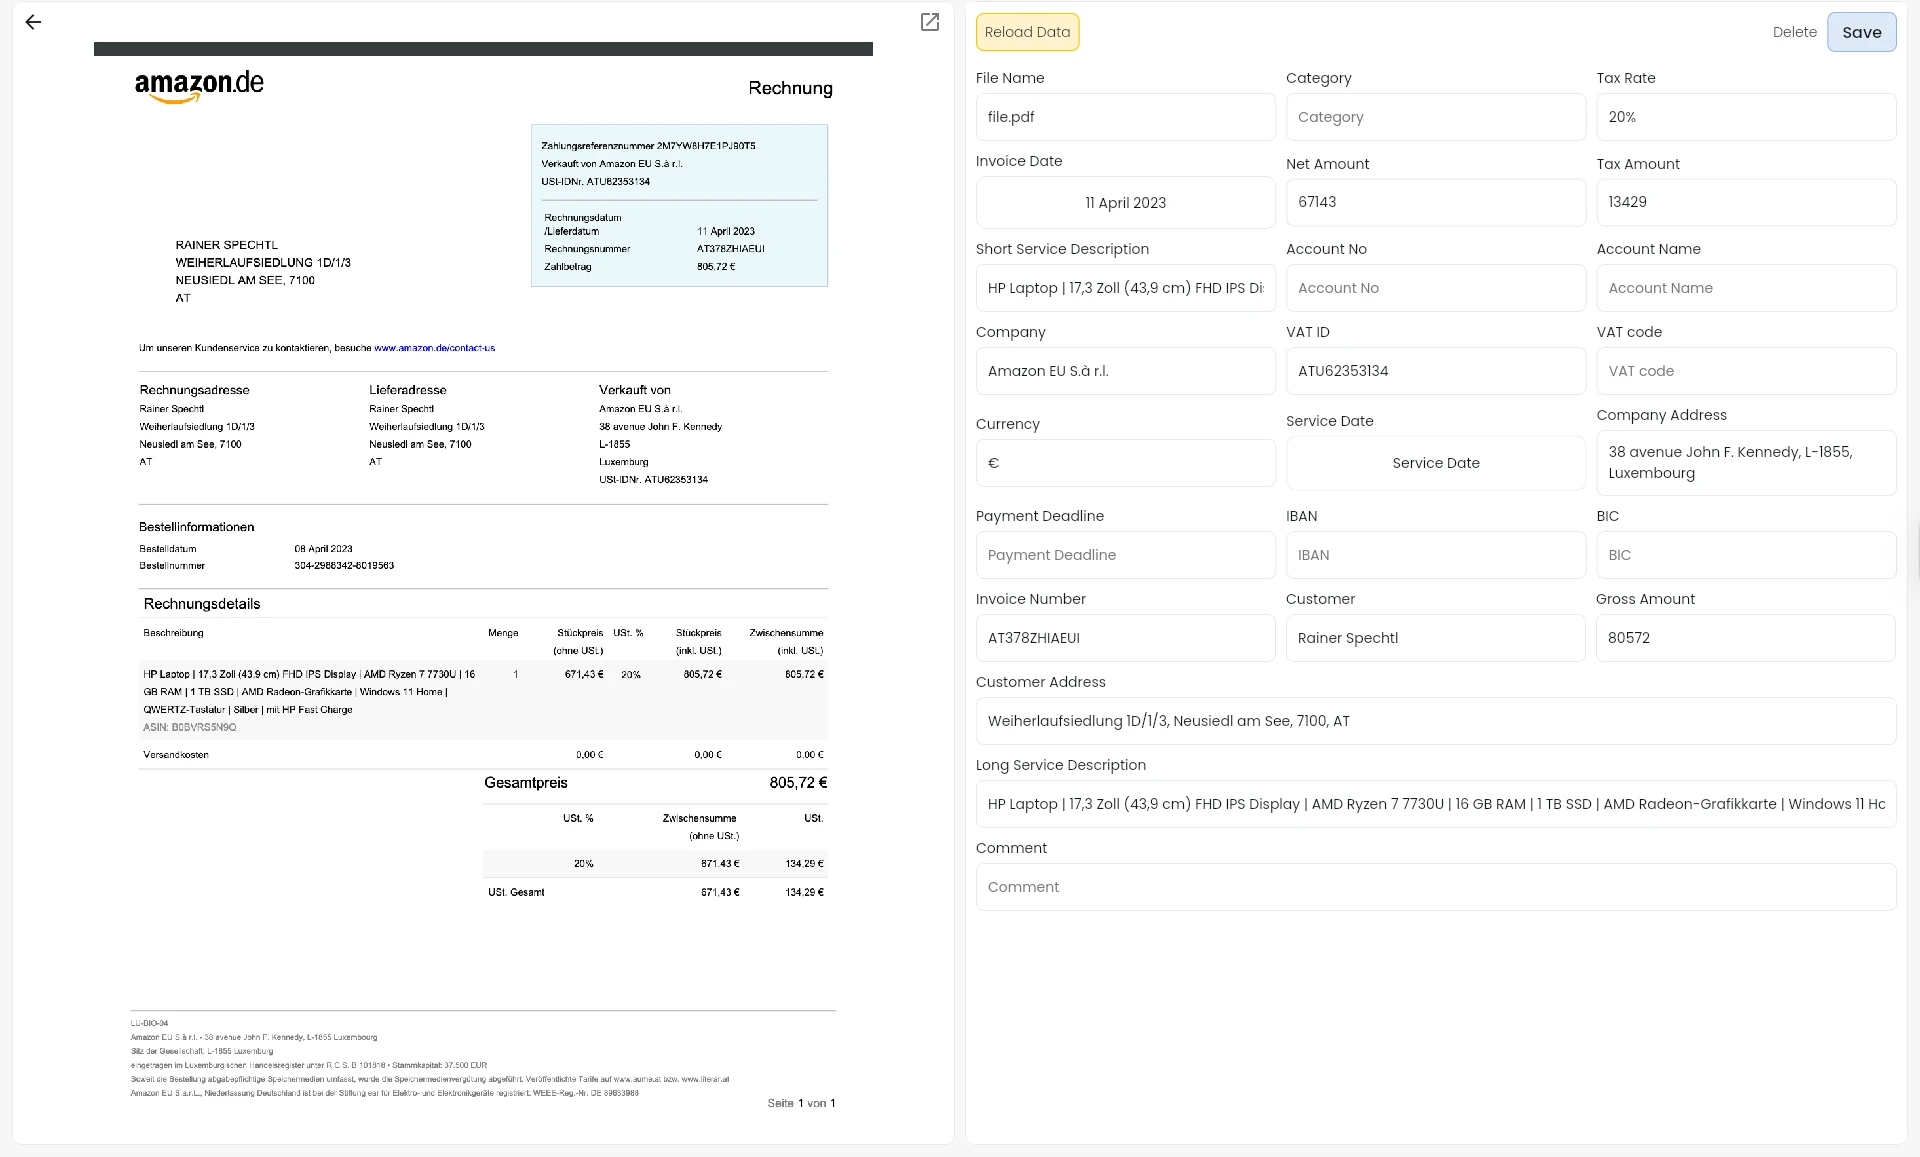Click the Versandkosten row label
Viewport: 1920px width, 1157px height.
tap(176, 755)
